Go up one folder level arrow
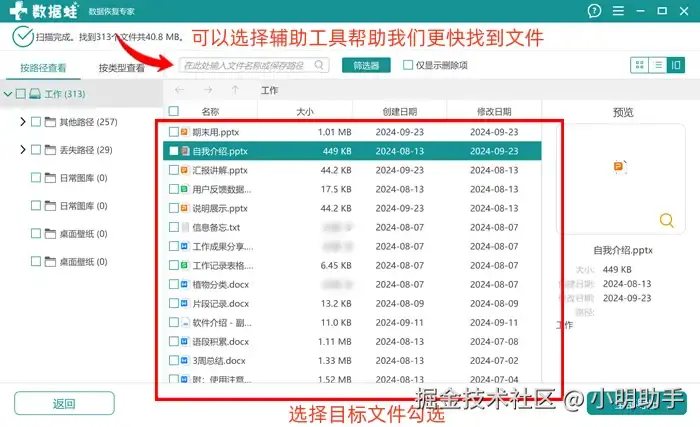Screen dimensions: 700x427 [235, 90]
